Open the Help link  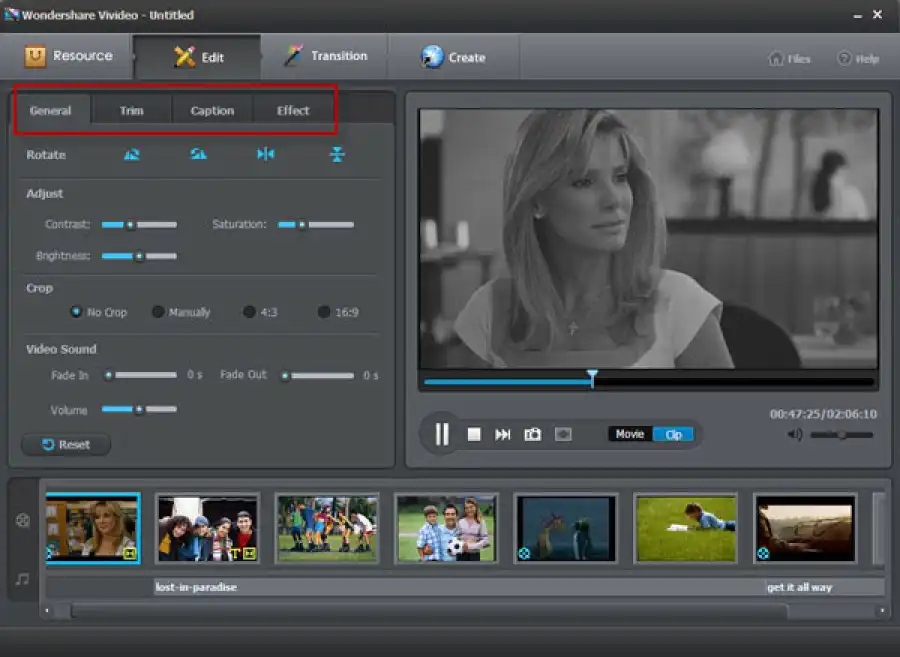pos(859,59)
